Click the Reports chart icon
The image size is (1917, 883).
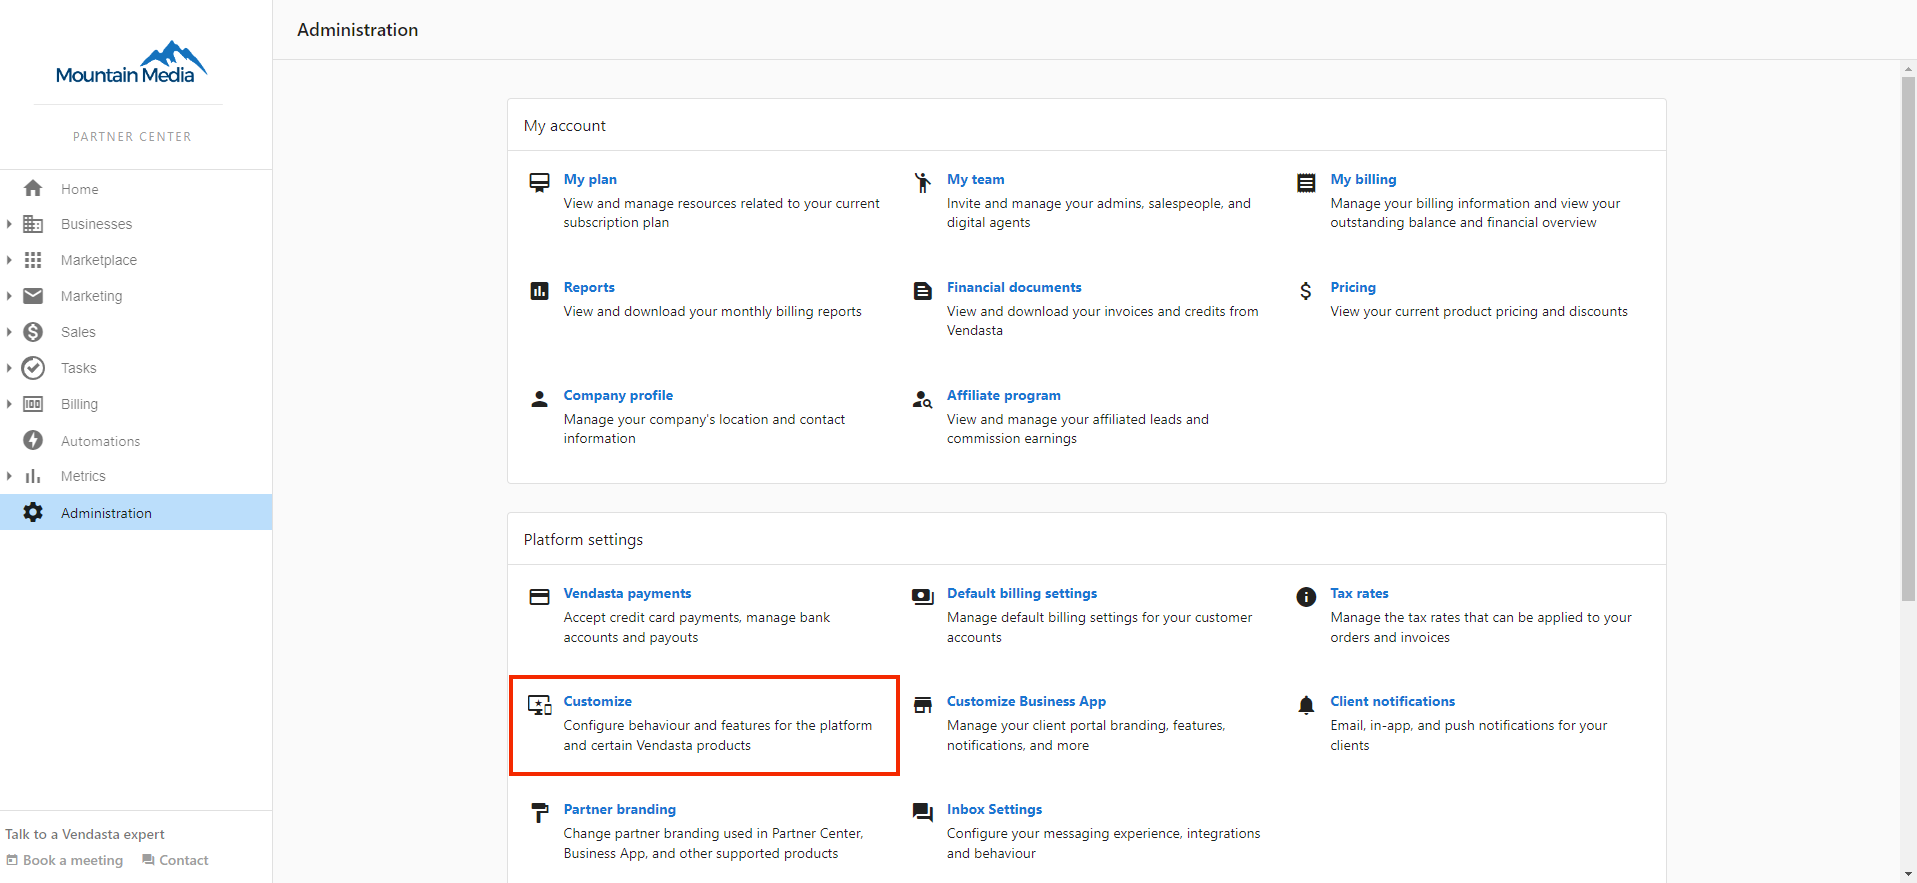tap(539, 291)
